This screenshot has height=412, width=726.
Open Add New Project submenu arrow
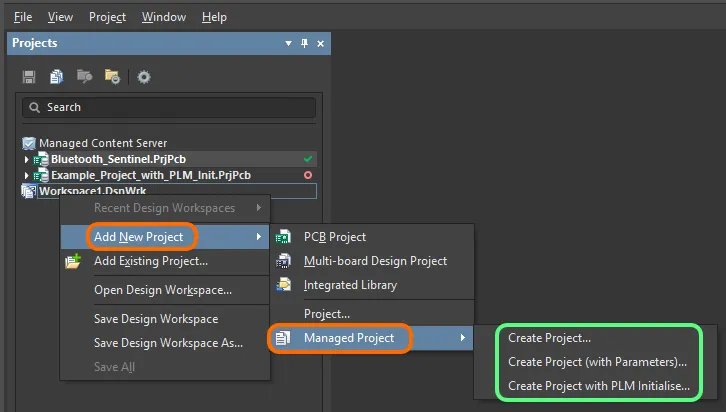tap(259, 237)
